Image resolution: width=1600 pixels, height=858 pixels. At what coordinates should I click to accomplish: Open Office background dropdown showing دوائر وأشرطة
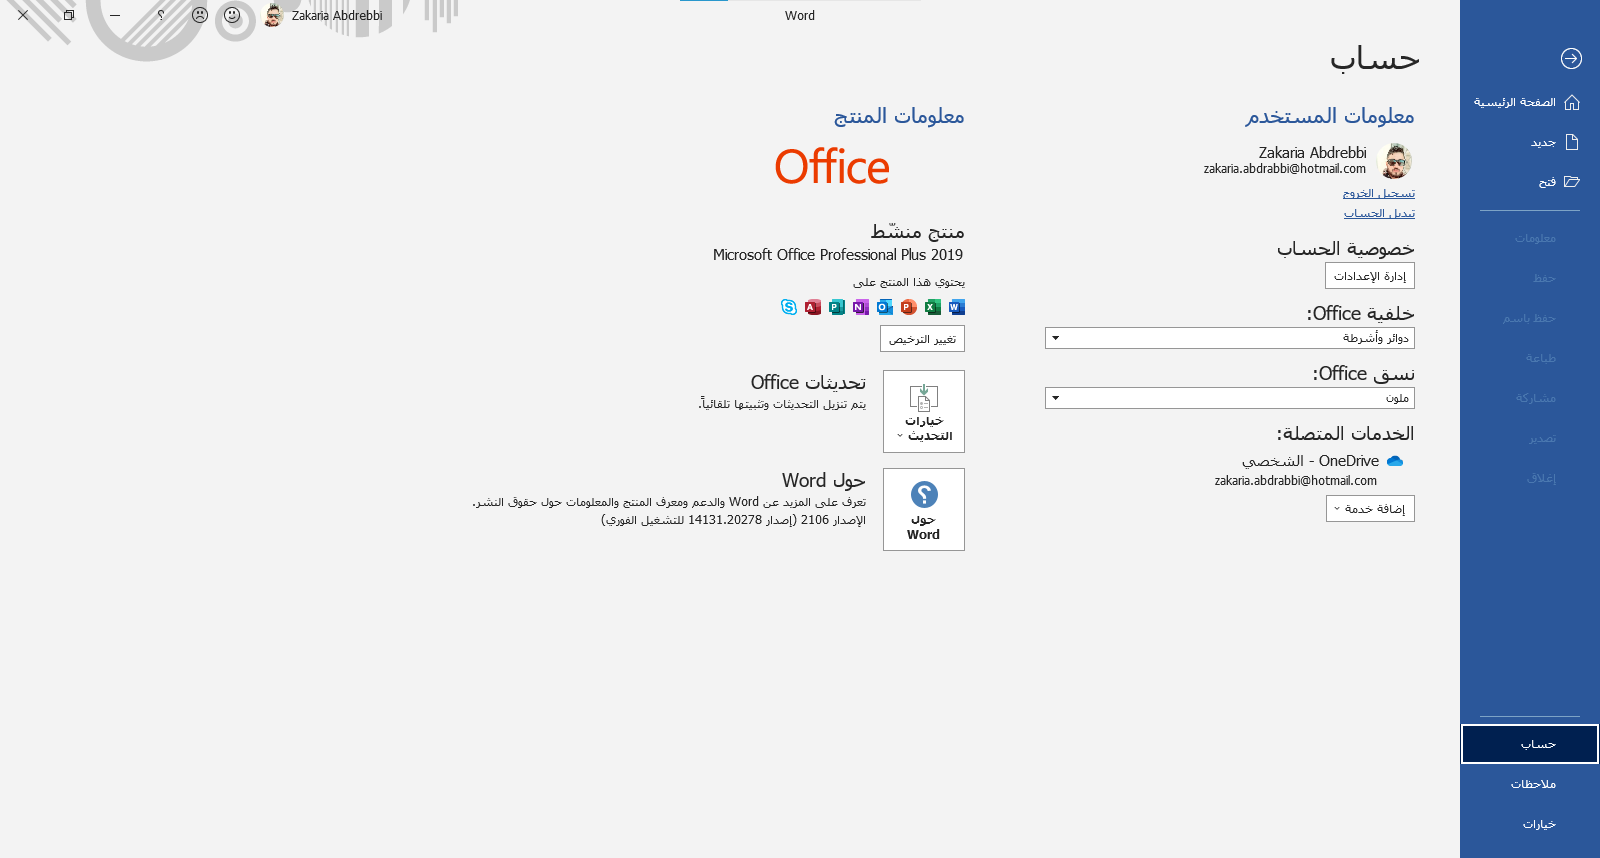pos(1230,338)
